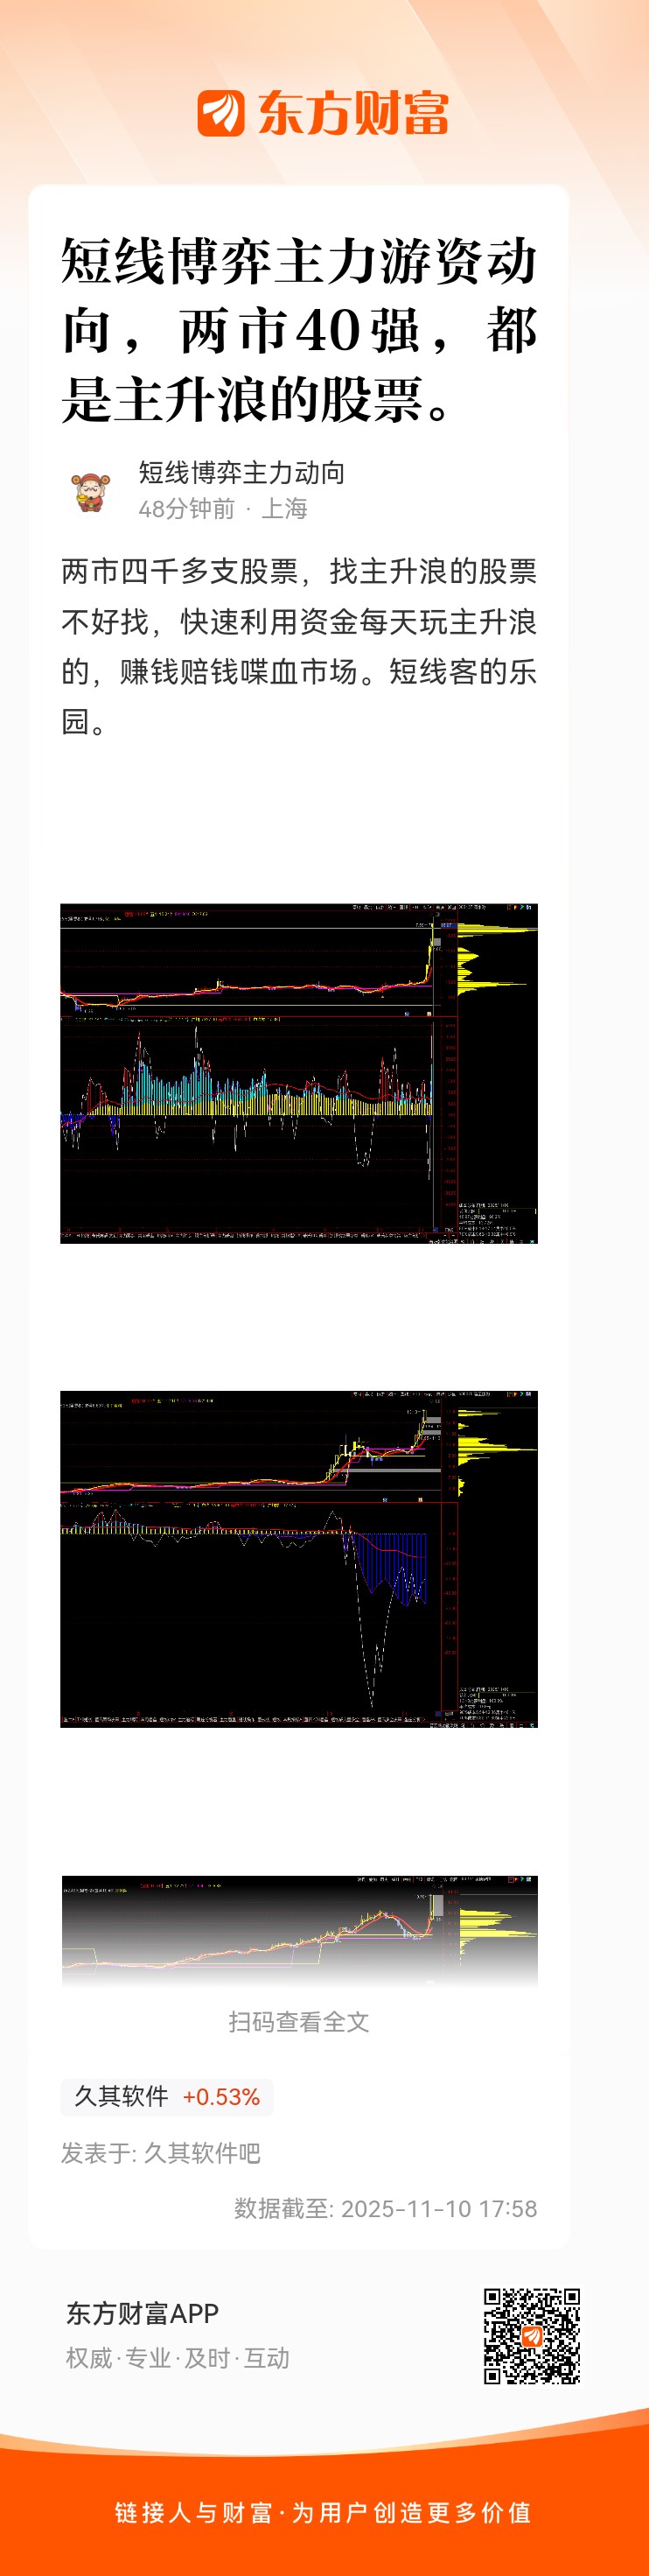Viewport: 649px width, 2576px height.
Task: Open the third faded stock chart
Action: (299, 1931)
